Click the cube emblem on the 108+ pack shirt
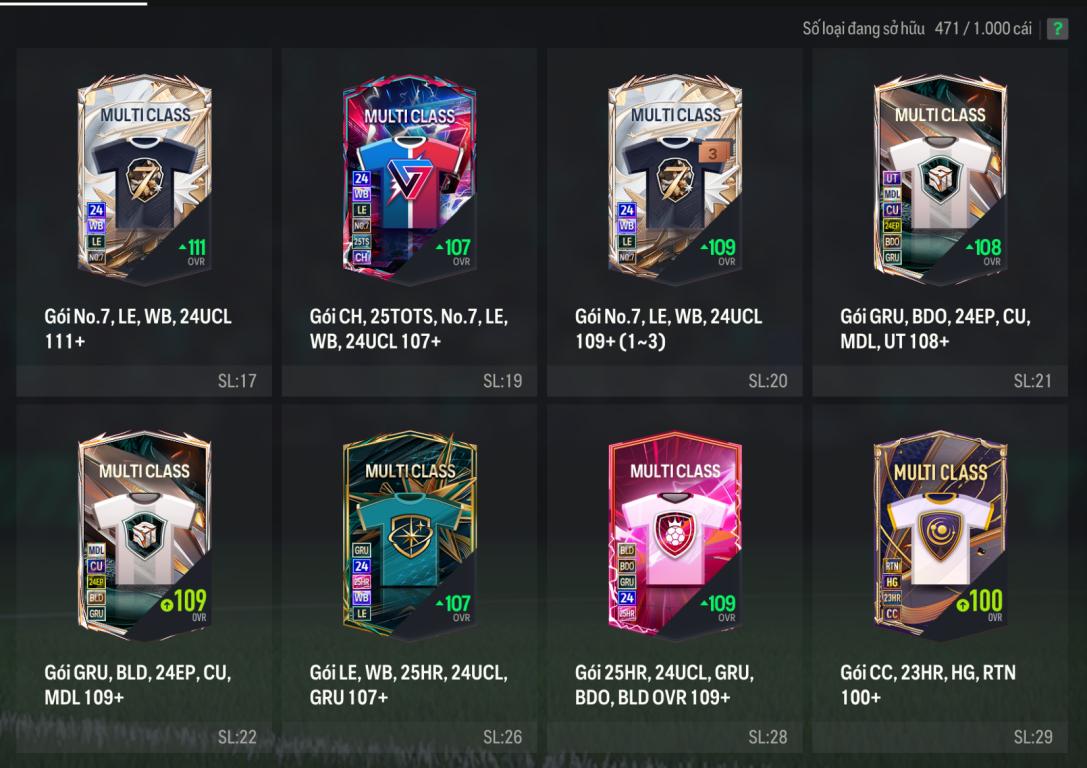Screen dimensions: 1087x768 [940, 177]
